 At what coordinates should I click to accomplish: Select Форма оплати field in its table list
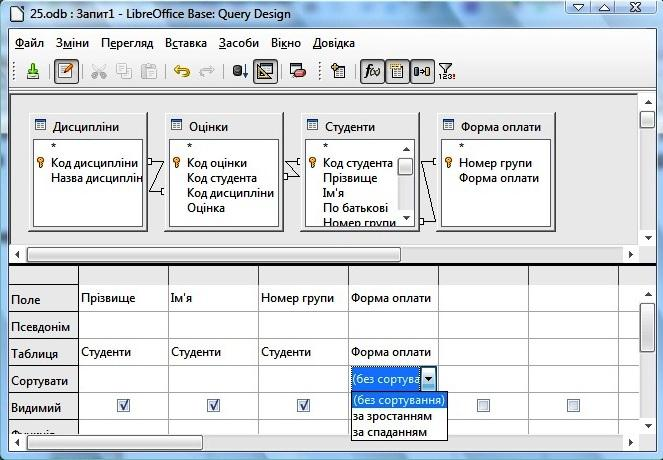pyautogui.click(x=499, y=178)
